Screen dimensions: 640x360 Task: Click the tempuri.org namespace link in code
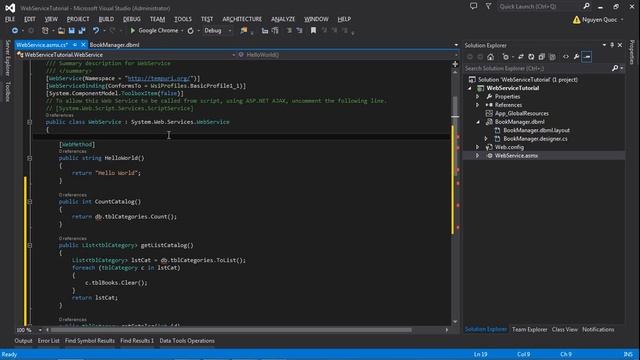[x=158, y=78]
